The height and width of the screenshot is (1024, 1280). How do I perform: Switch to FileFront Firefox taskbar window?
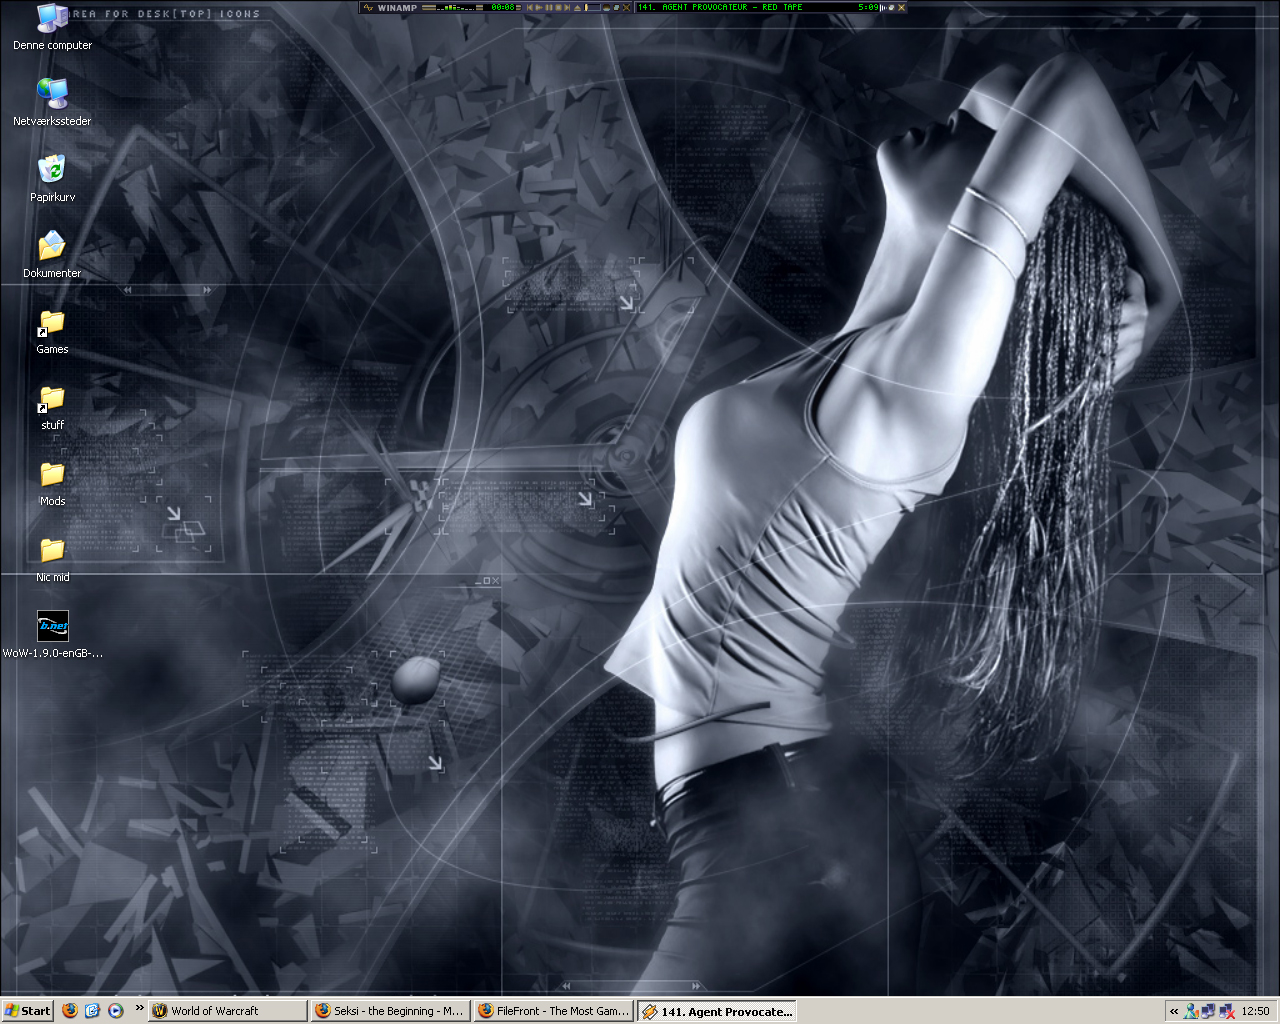[553, 1010]
